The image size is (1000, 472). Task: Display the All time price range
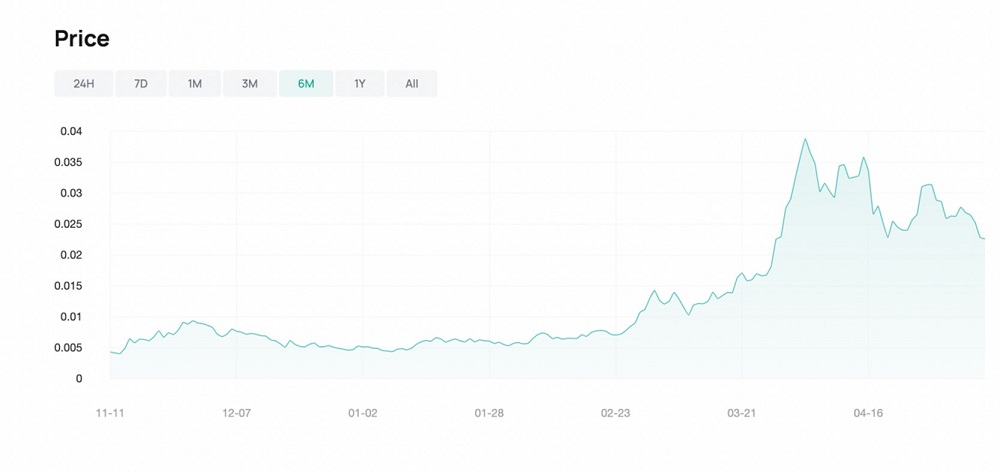412,84
